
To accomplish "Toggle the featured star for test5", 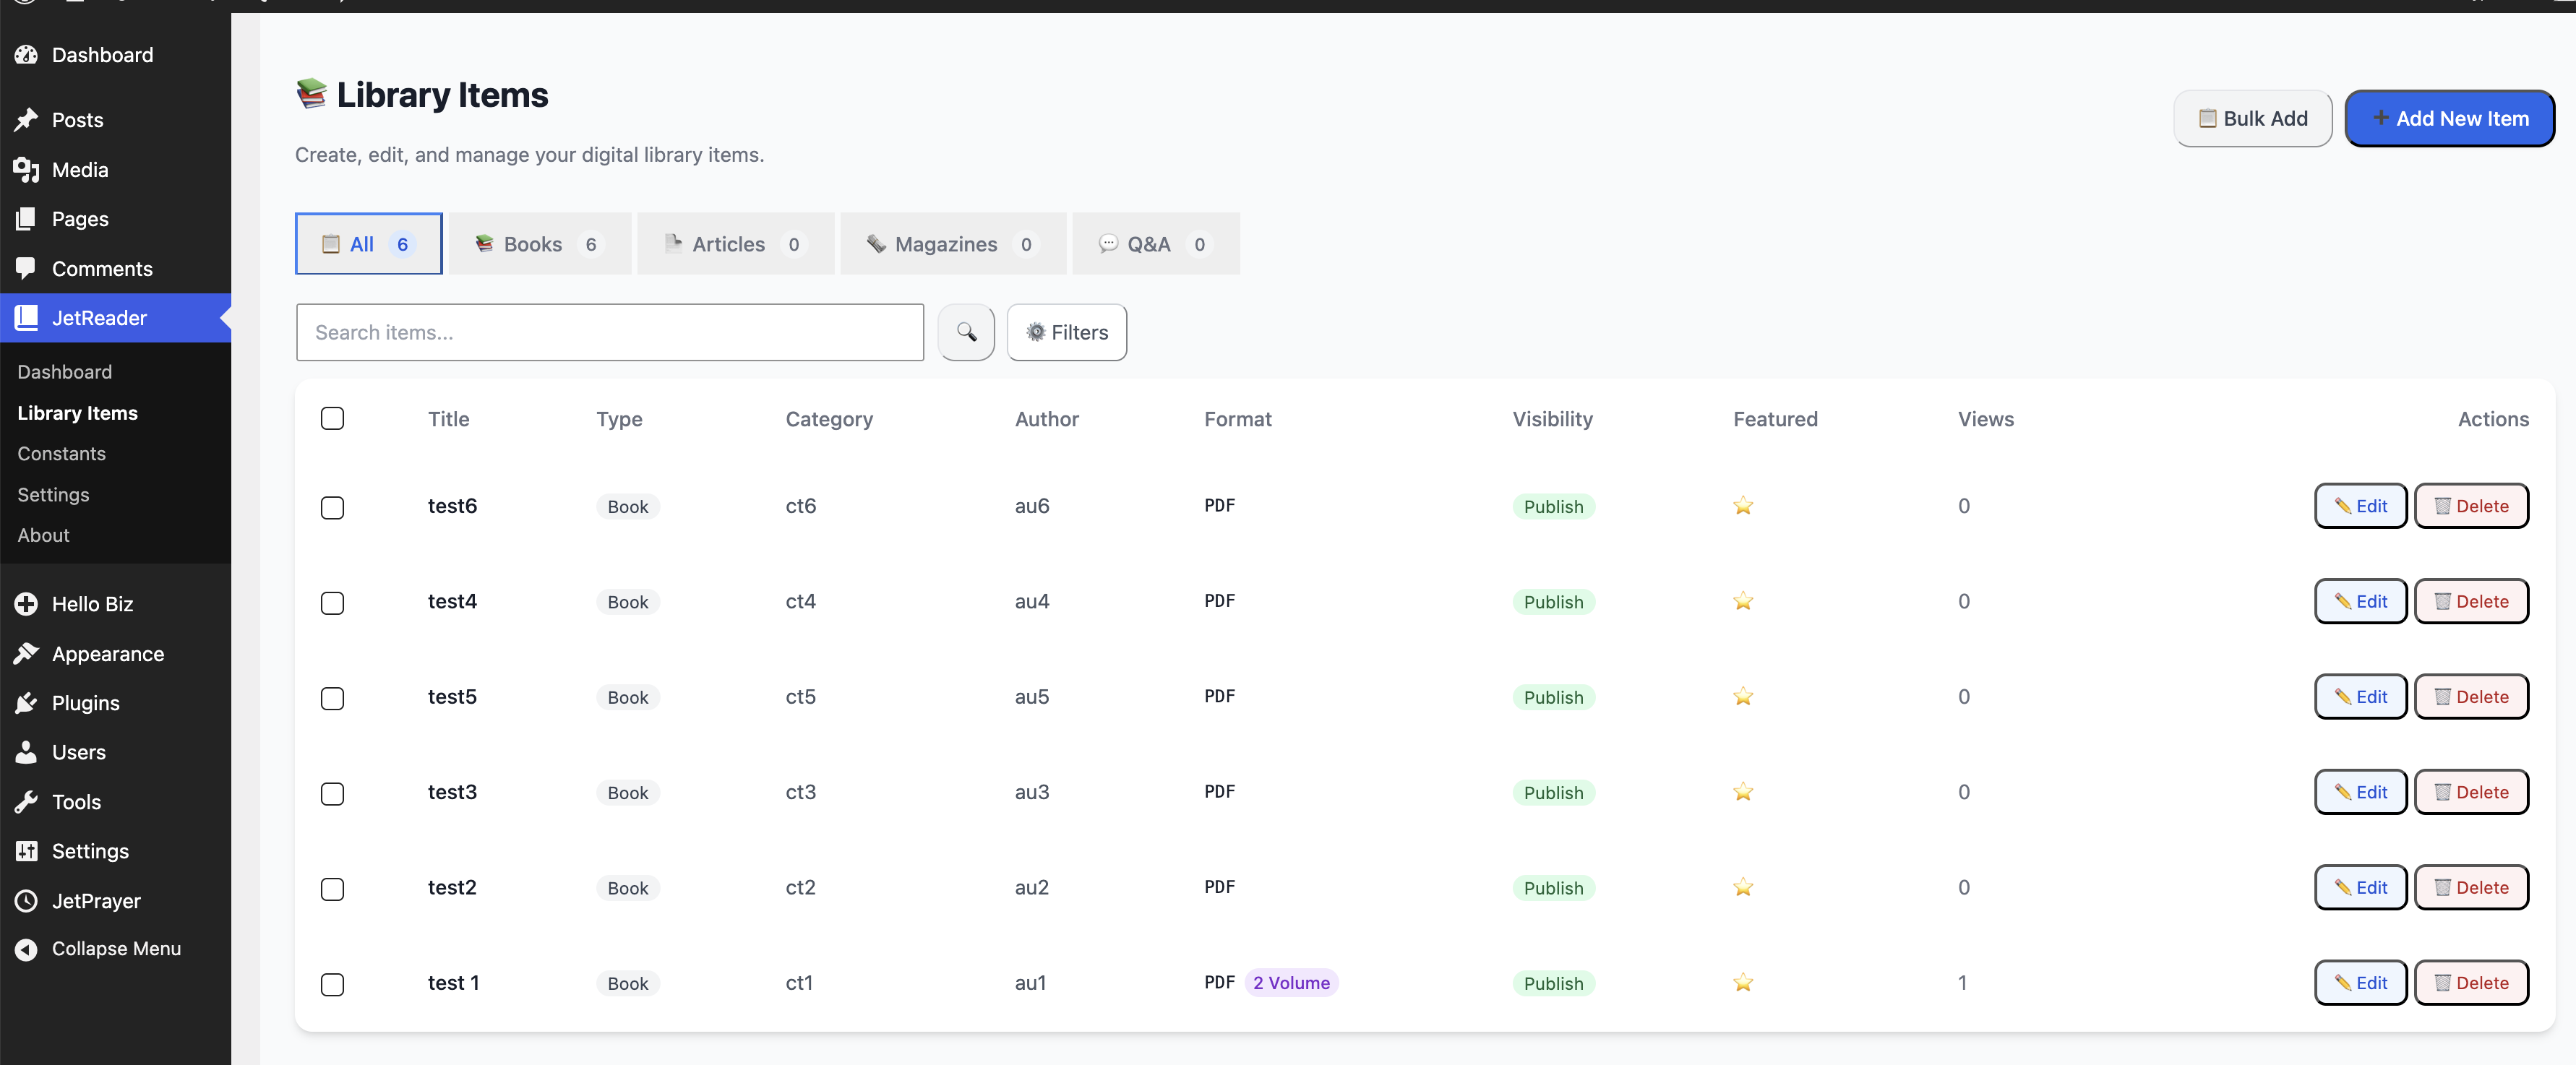I will 1743,697.
